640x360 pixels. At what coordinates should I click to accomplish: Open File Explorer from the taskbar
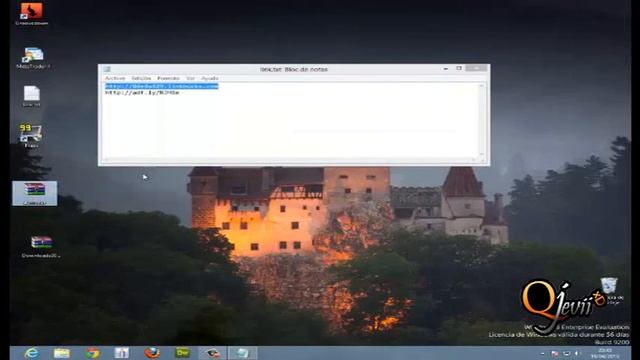[62, 353]
